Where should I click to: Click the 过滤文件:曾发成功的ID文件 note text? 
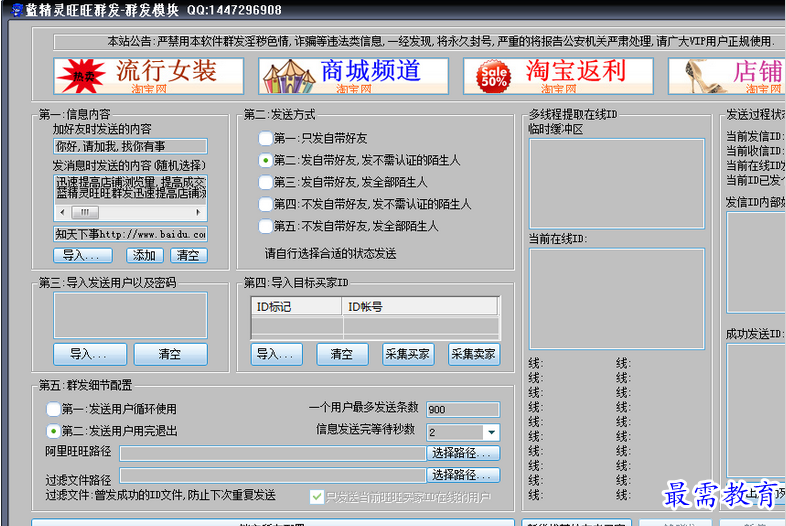(x=160, y=495)
